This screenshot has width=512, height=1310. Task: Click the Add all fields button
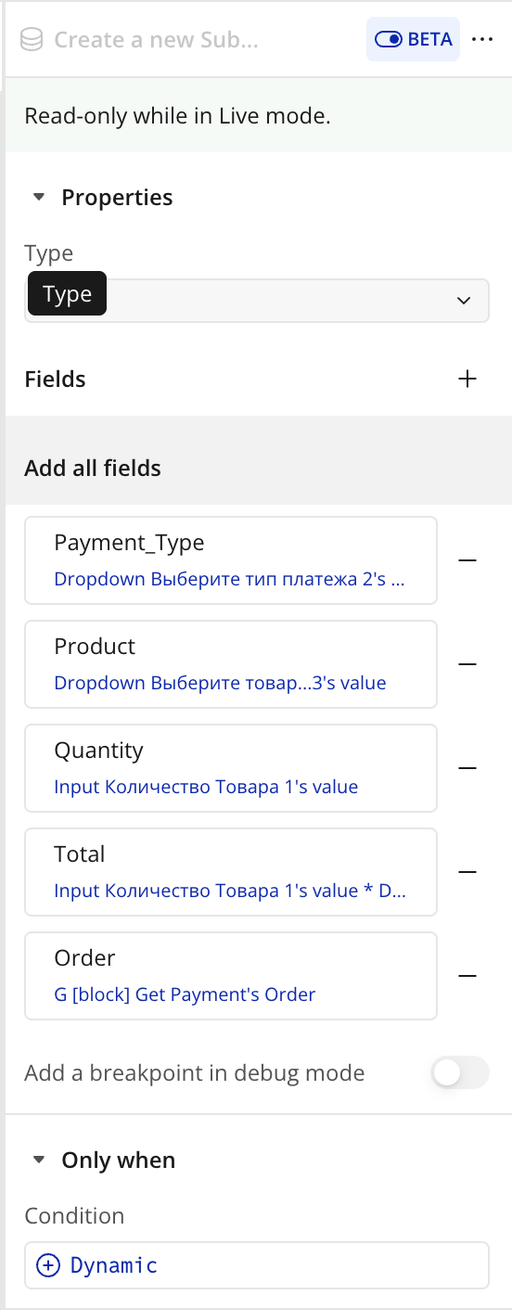pyautogui.click(x=93, y=468)
